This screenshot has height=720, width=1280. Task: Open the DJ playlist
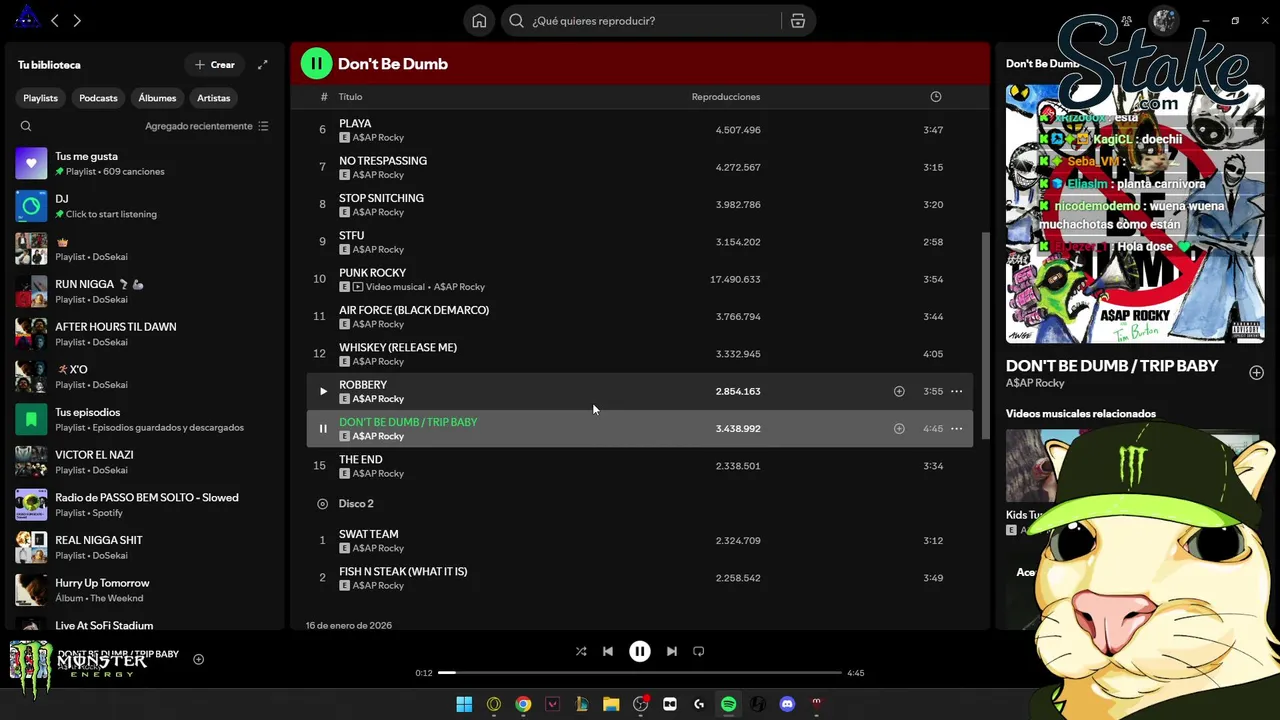(145, 206)
